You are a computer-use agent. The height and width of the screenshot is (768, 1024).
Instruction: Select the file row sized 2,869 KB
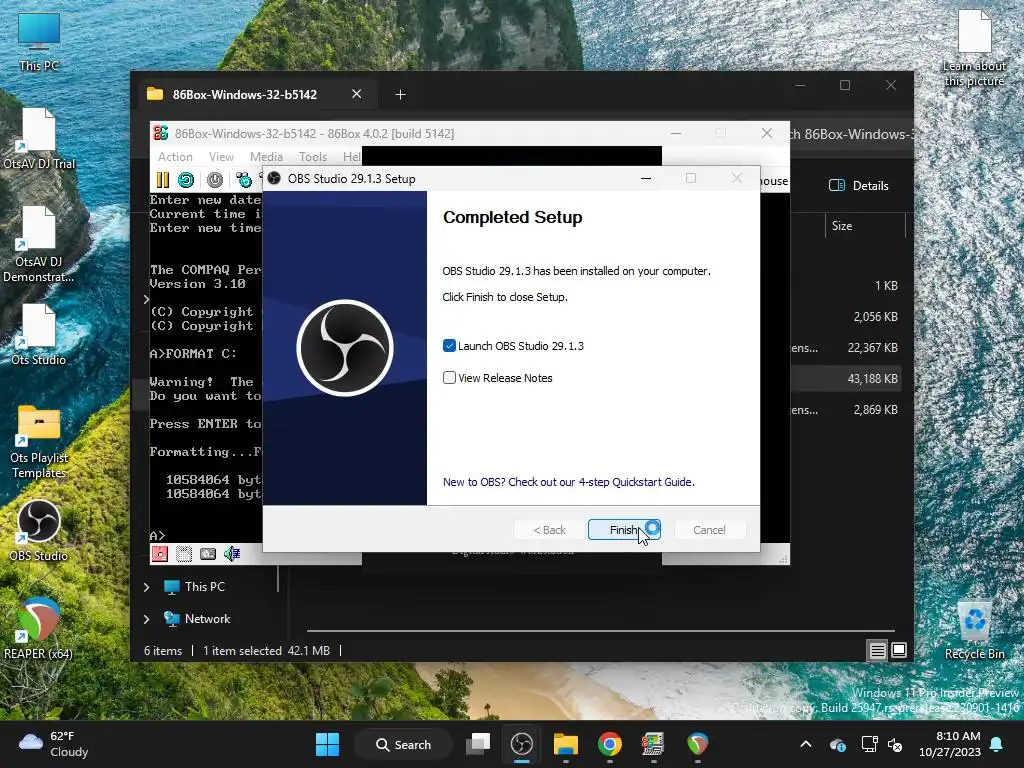(845, 410)
